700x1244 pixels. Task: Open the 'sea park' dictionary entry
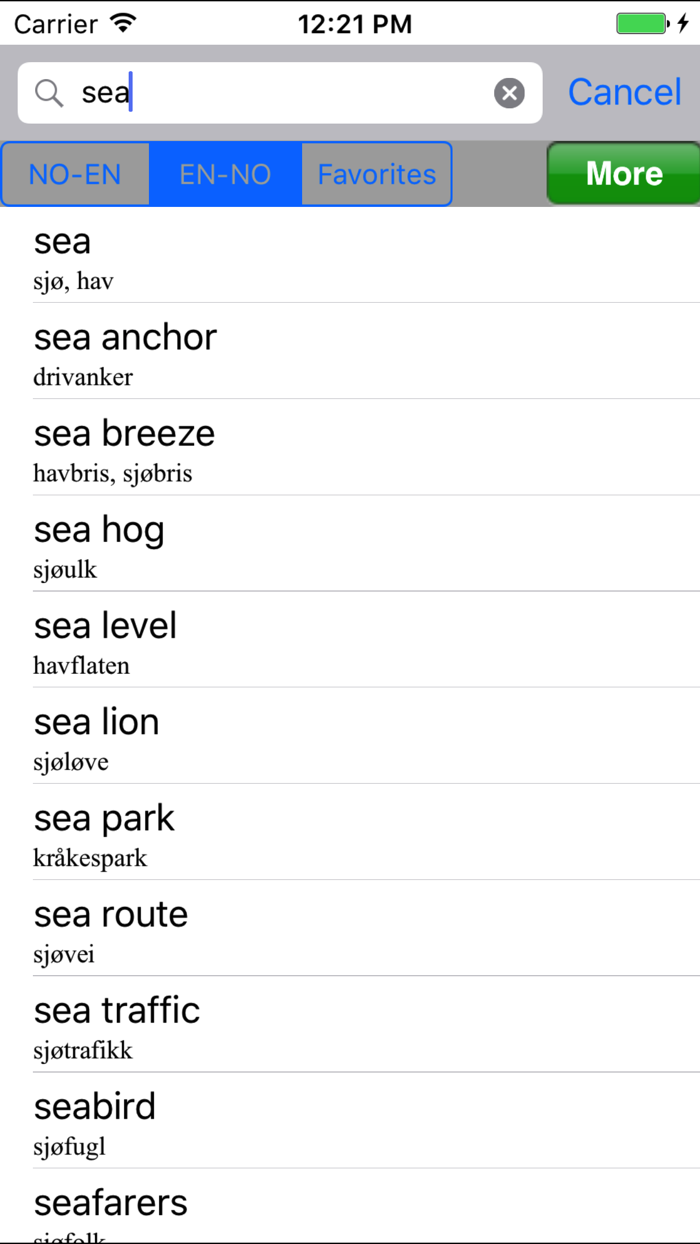[350, 832]
